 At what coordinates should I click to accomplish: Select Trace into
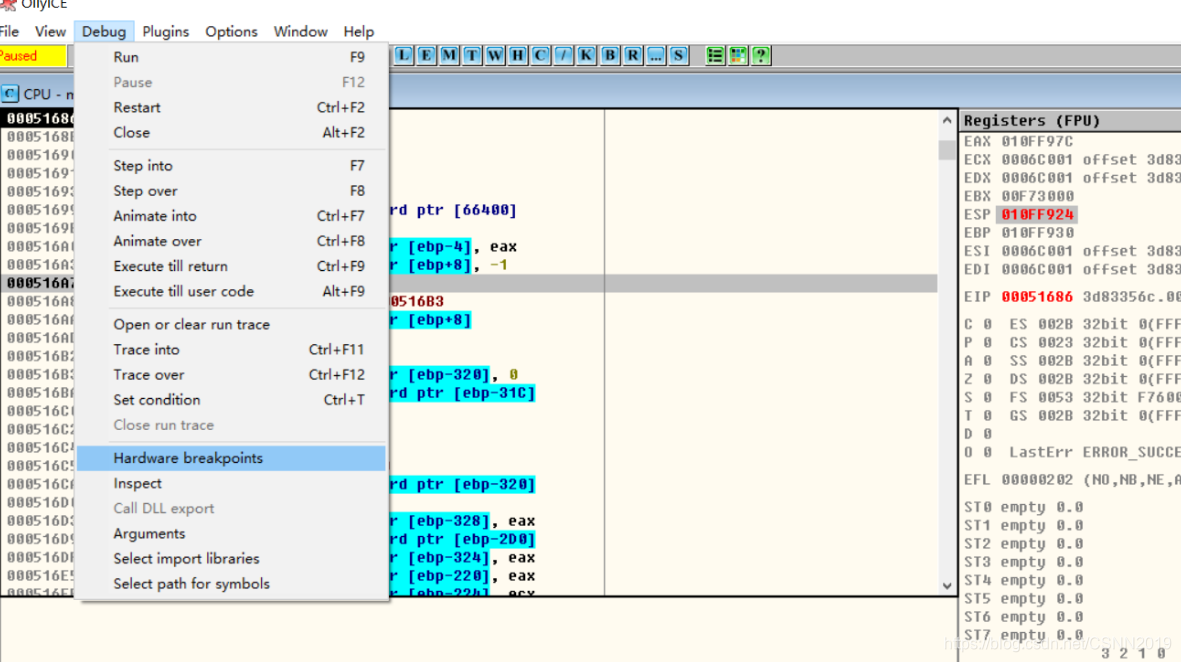231,350
